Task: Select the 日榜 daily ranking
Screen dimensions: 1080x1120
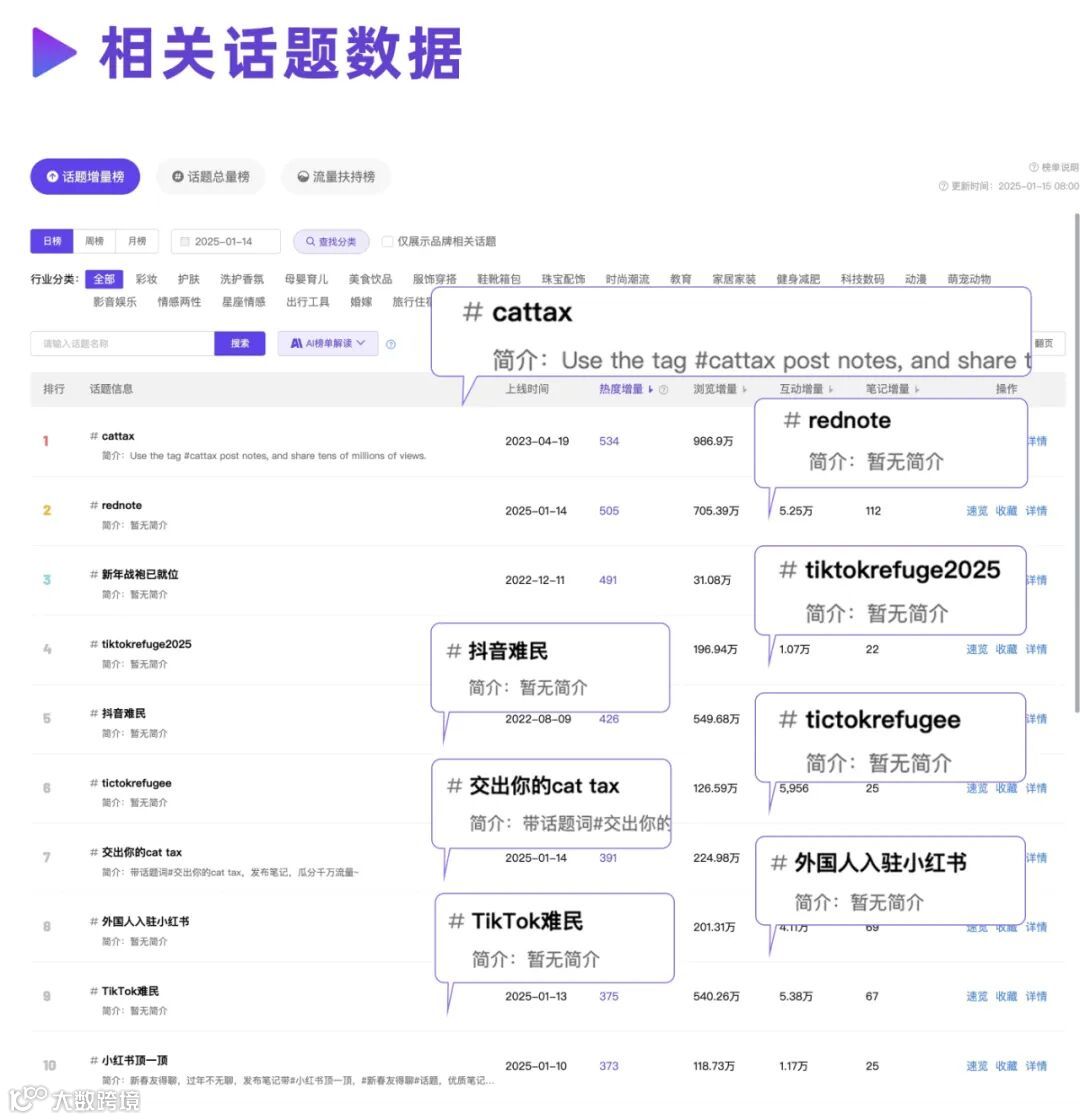Action: click(52, 241)
